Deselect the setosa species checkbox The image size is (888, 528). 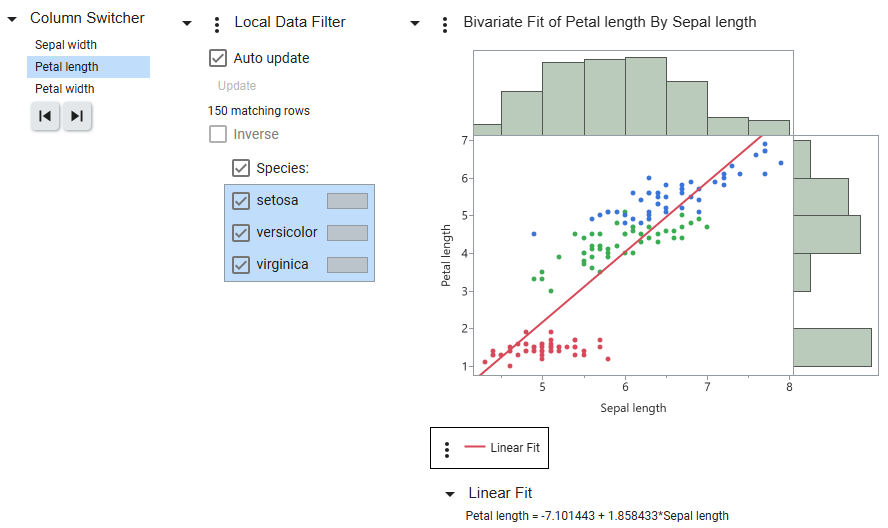241,201
